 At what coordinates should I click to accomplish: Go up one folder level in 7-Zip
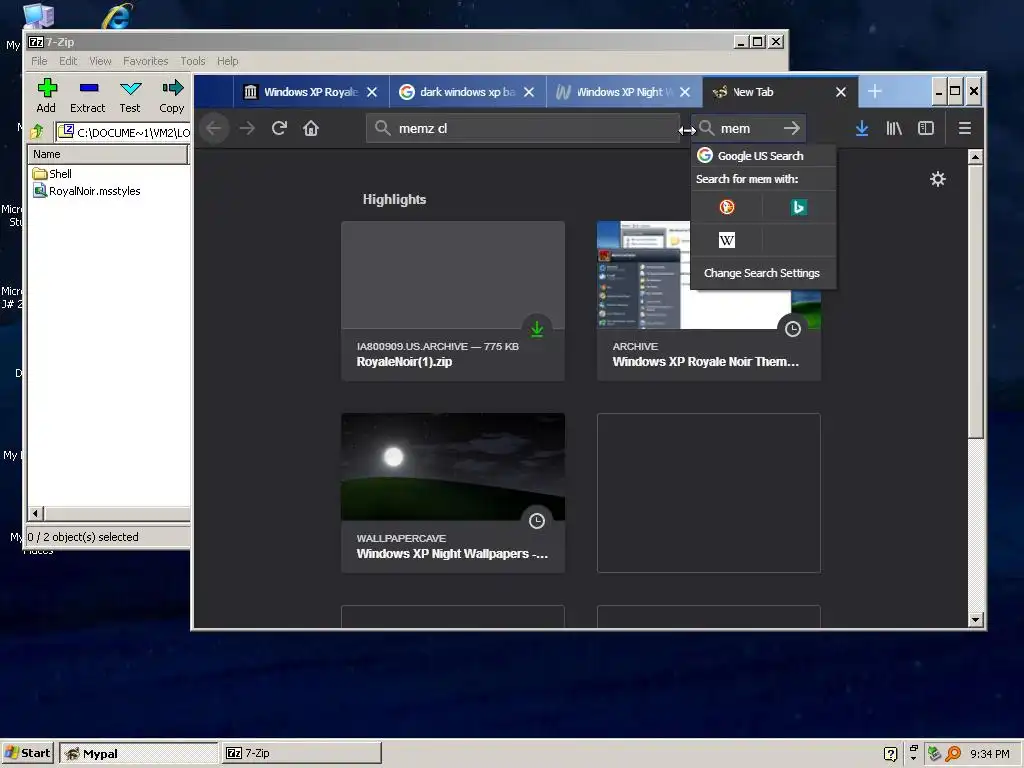37,132
